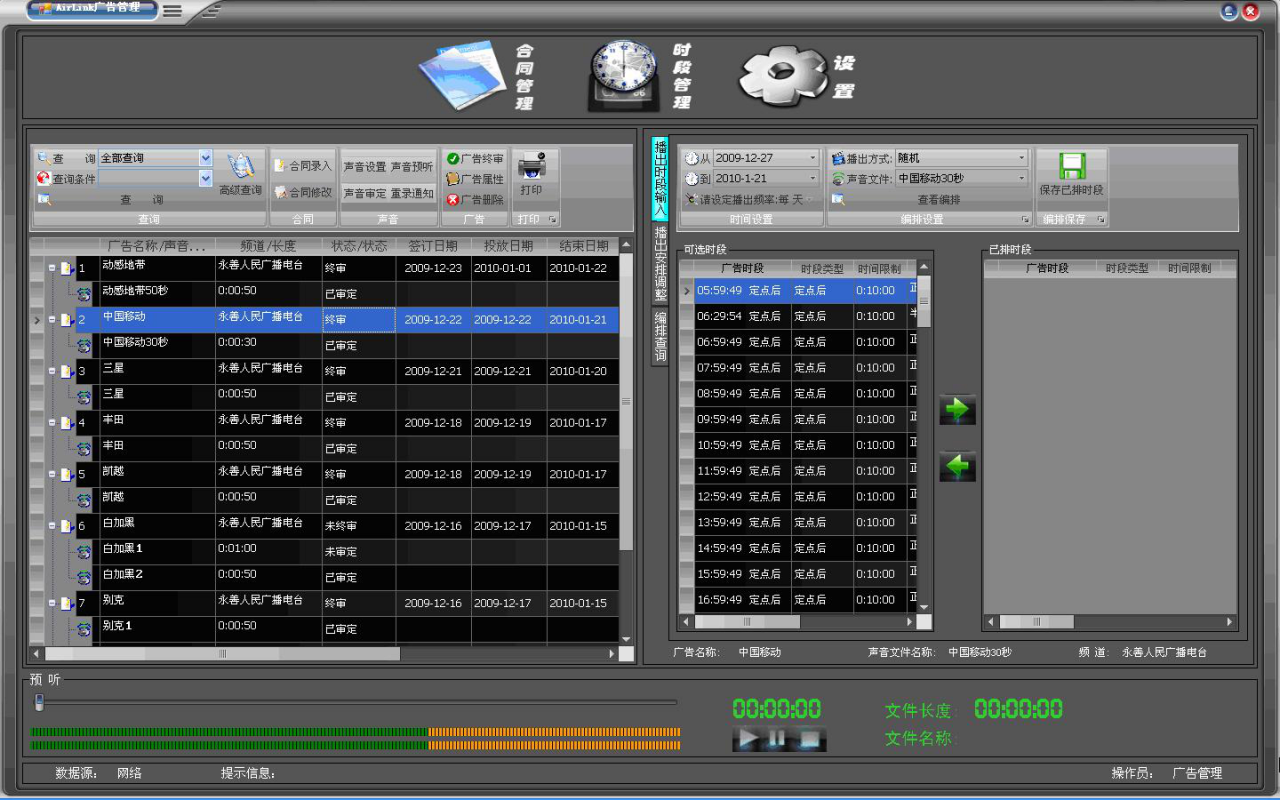Open the 查询条件 condition dropdown
1280x800 pixels.
pyautogui.click(x=205, y=178)
